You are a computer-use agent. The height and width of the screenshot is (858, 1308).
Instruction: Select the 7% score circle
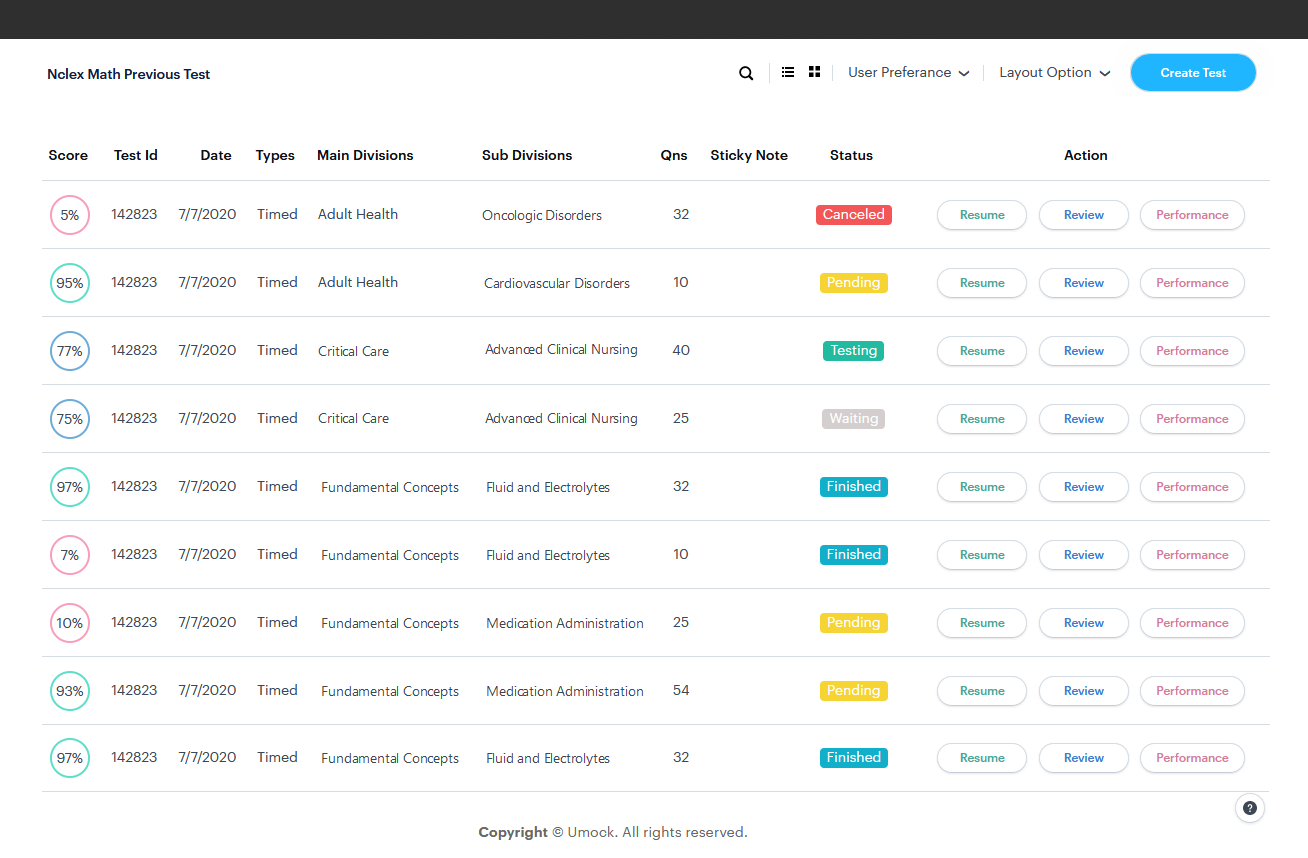coord(70,555)
